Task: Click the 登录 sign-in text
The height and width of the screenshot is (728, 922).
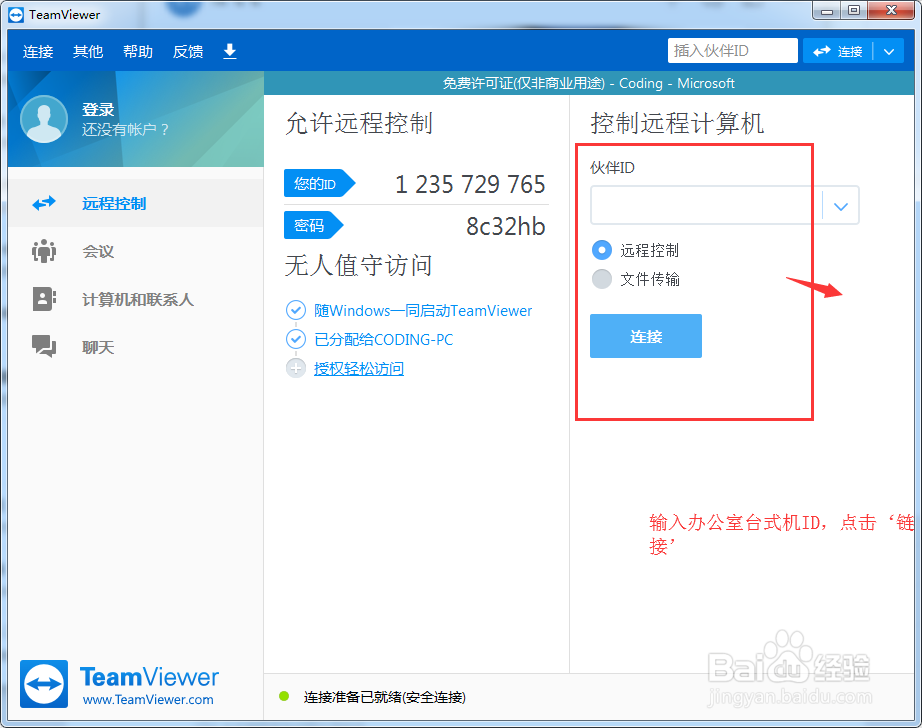Action: coord(98,109)
